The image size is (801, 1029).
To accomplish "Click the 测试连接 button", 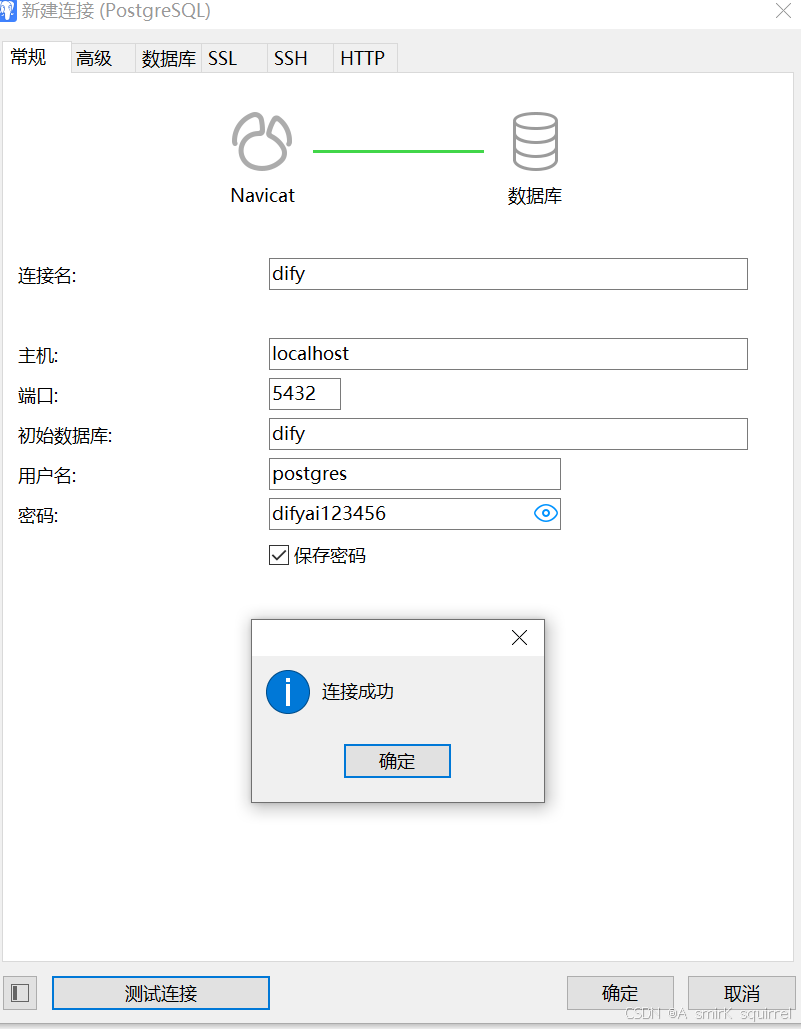I will coord(161,993).
